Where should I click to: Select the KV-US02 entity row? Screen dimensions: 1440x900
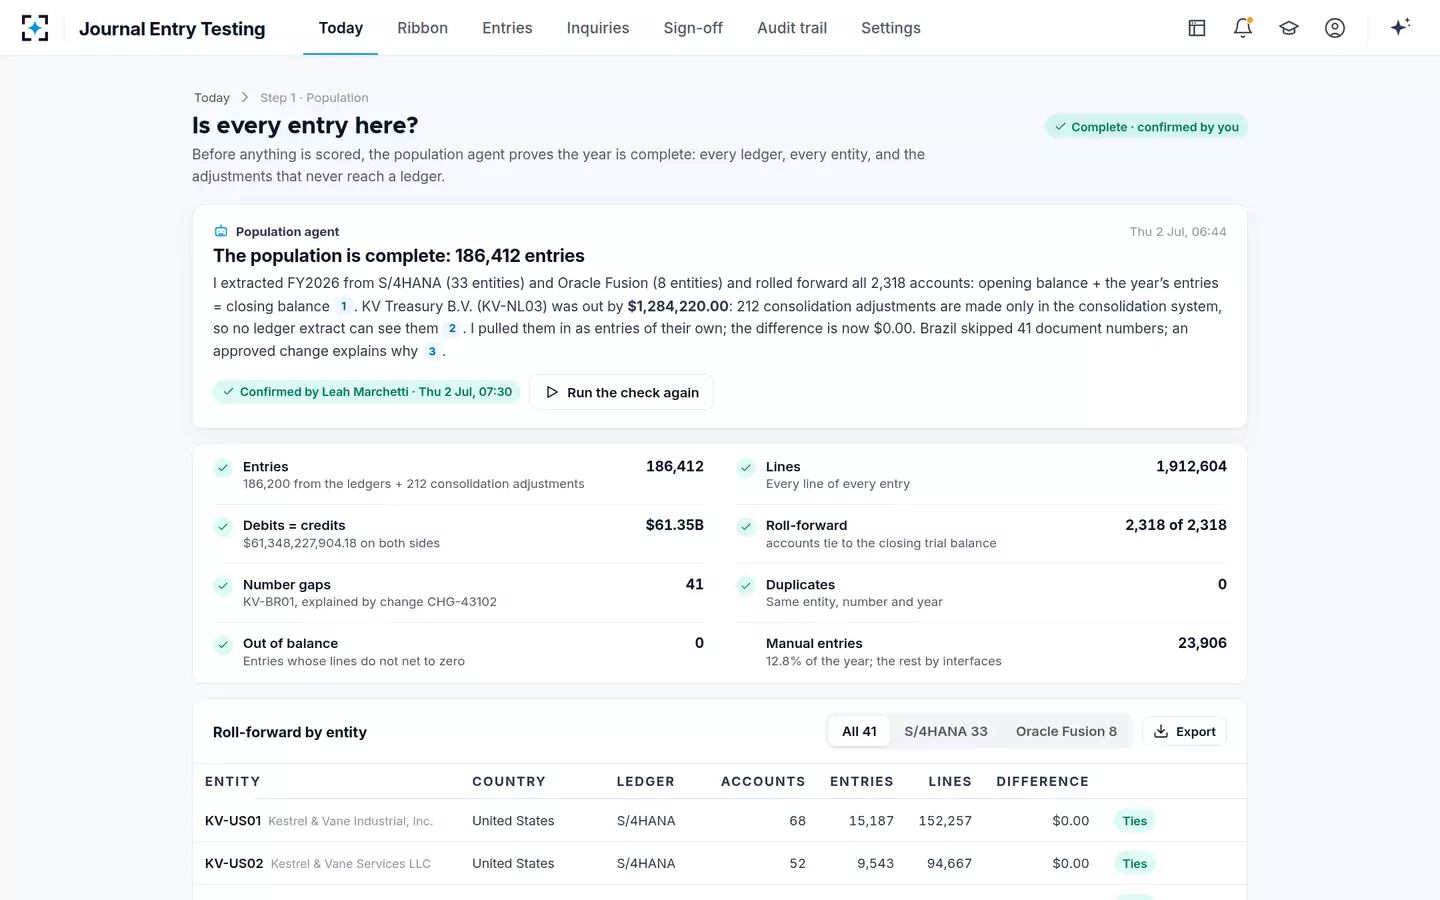720,864
